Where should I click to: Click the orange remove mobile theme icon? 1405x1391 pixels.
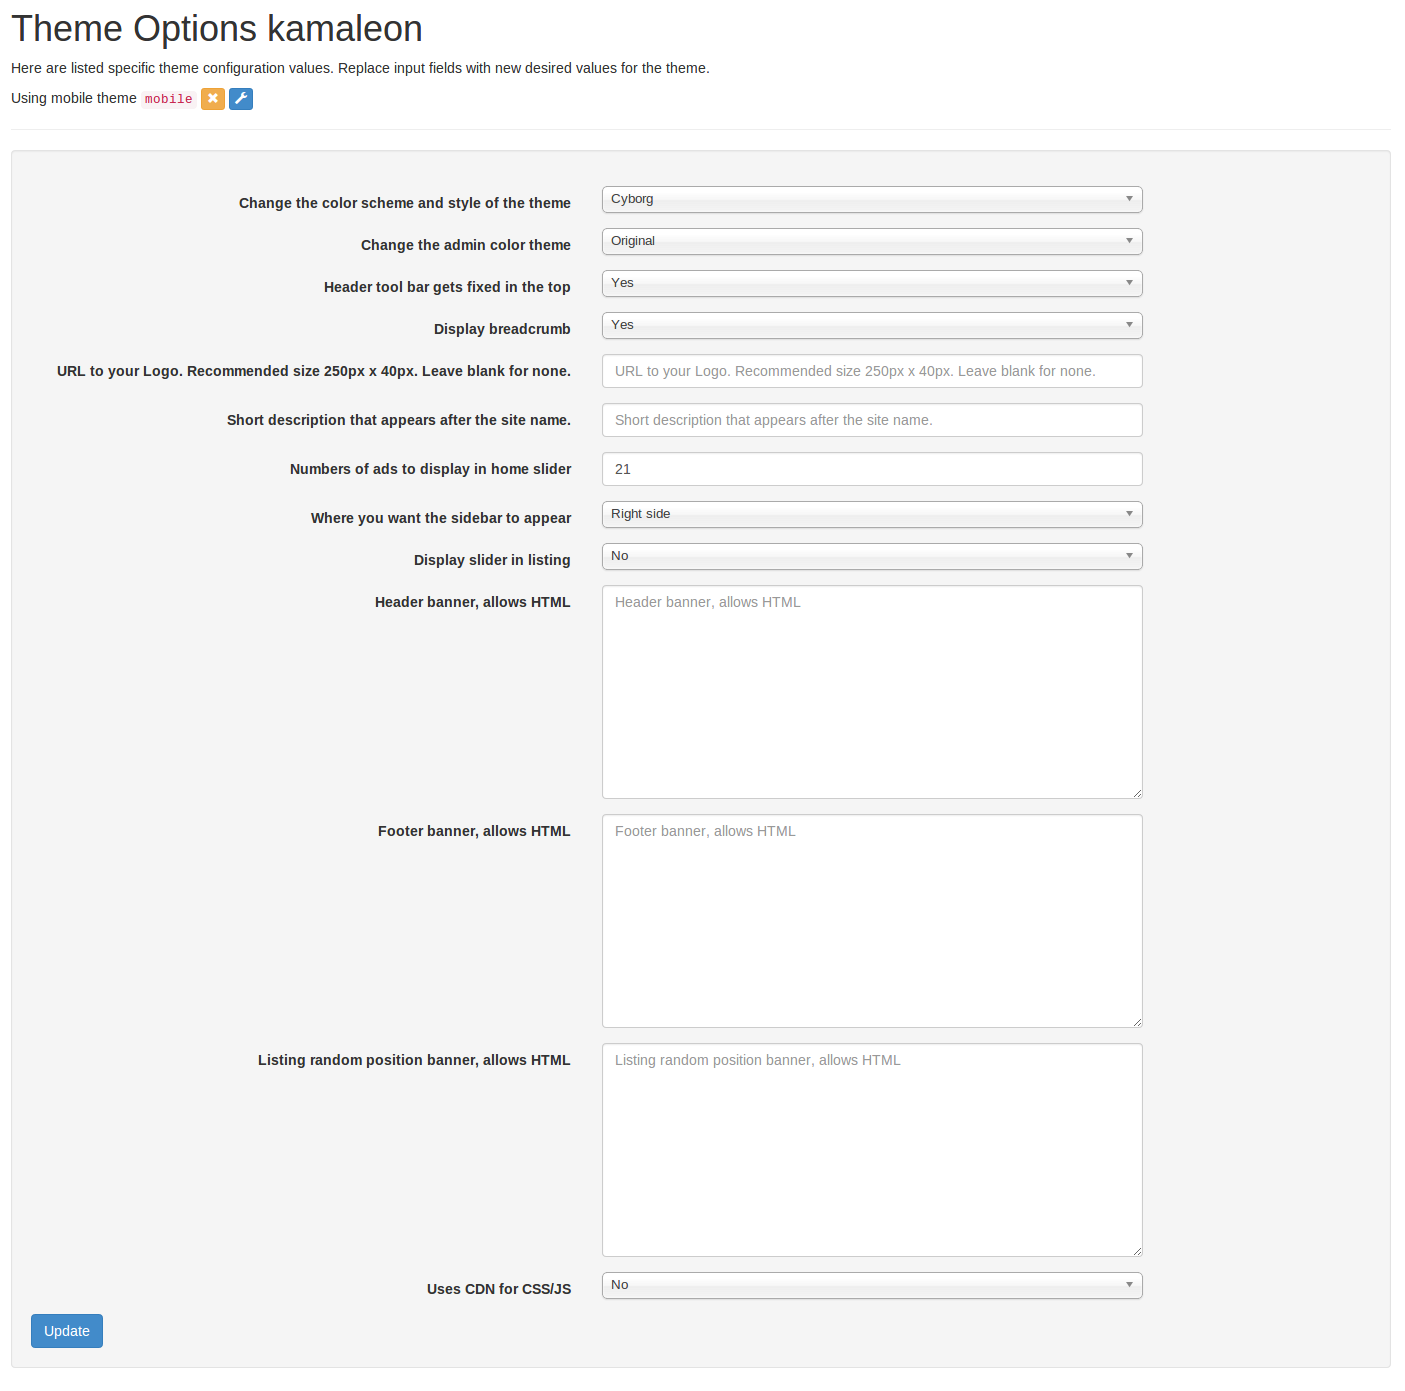pyautogui.click(x=213, y=99)
